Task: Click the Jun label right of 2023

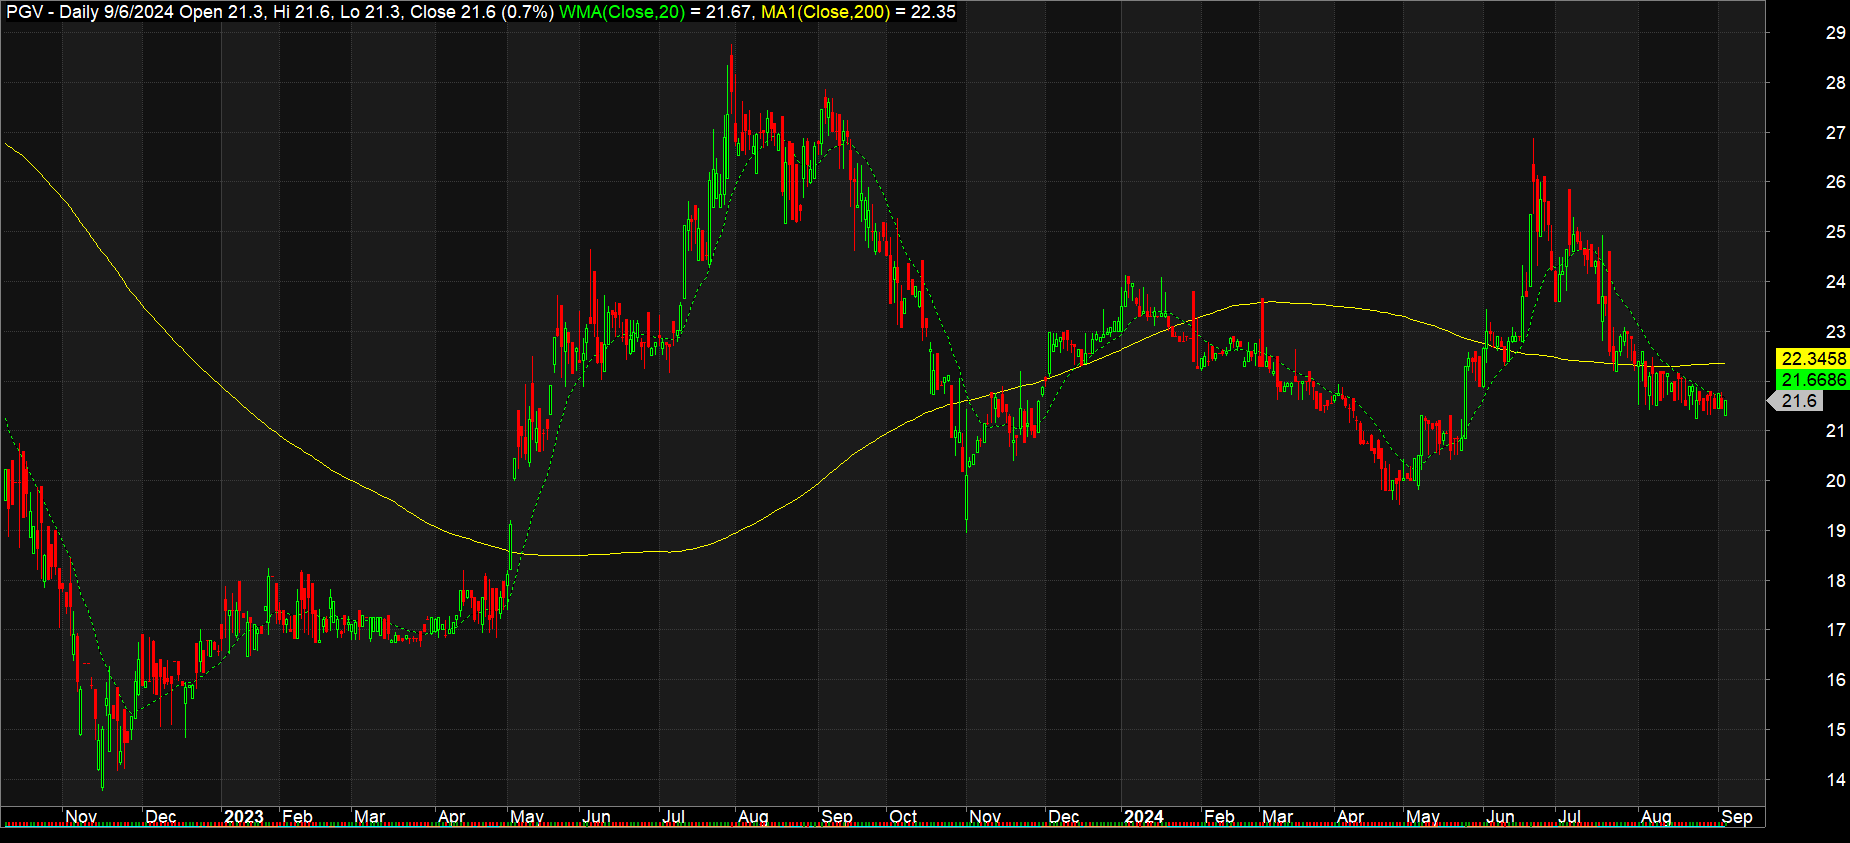Action: click(596, 816)
